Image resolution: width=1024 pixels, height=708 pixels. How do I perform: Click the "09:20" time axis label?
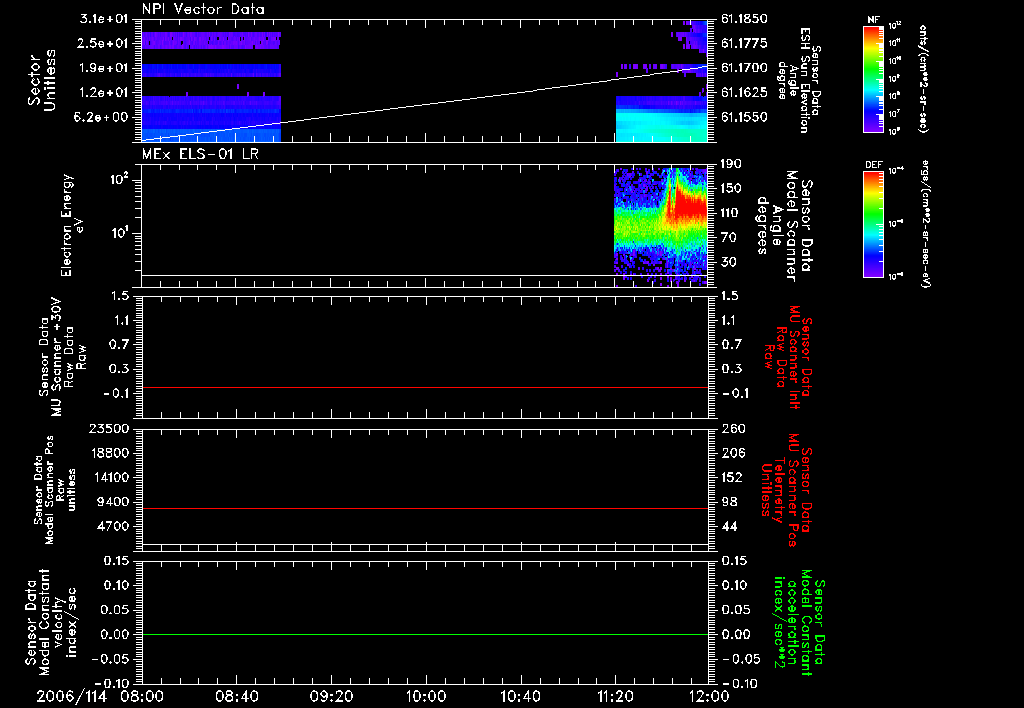(331, 696)
